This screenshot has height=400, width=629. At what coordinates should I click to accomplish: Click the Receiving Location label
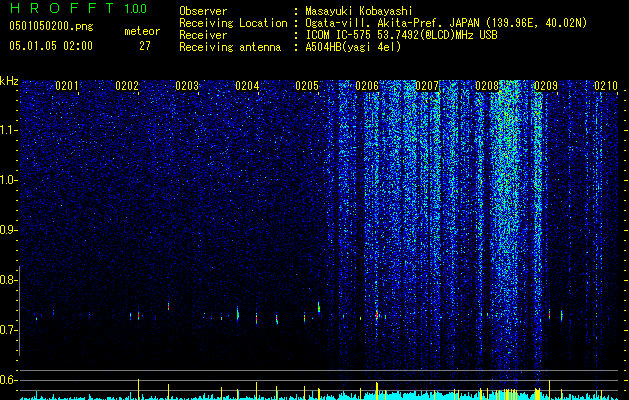233,23
